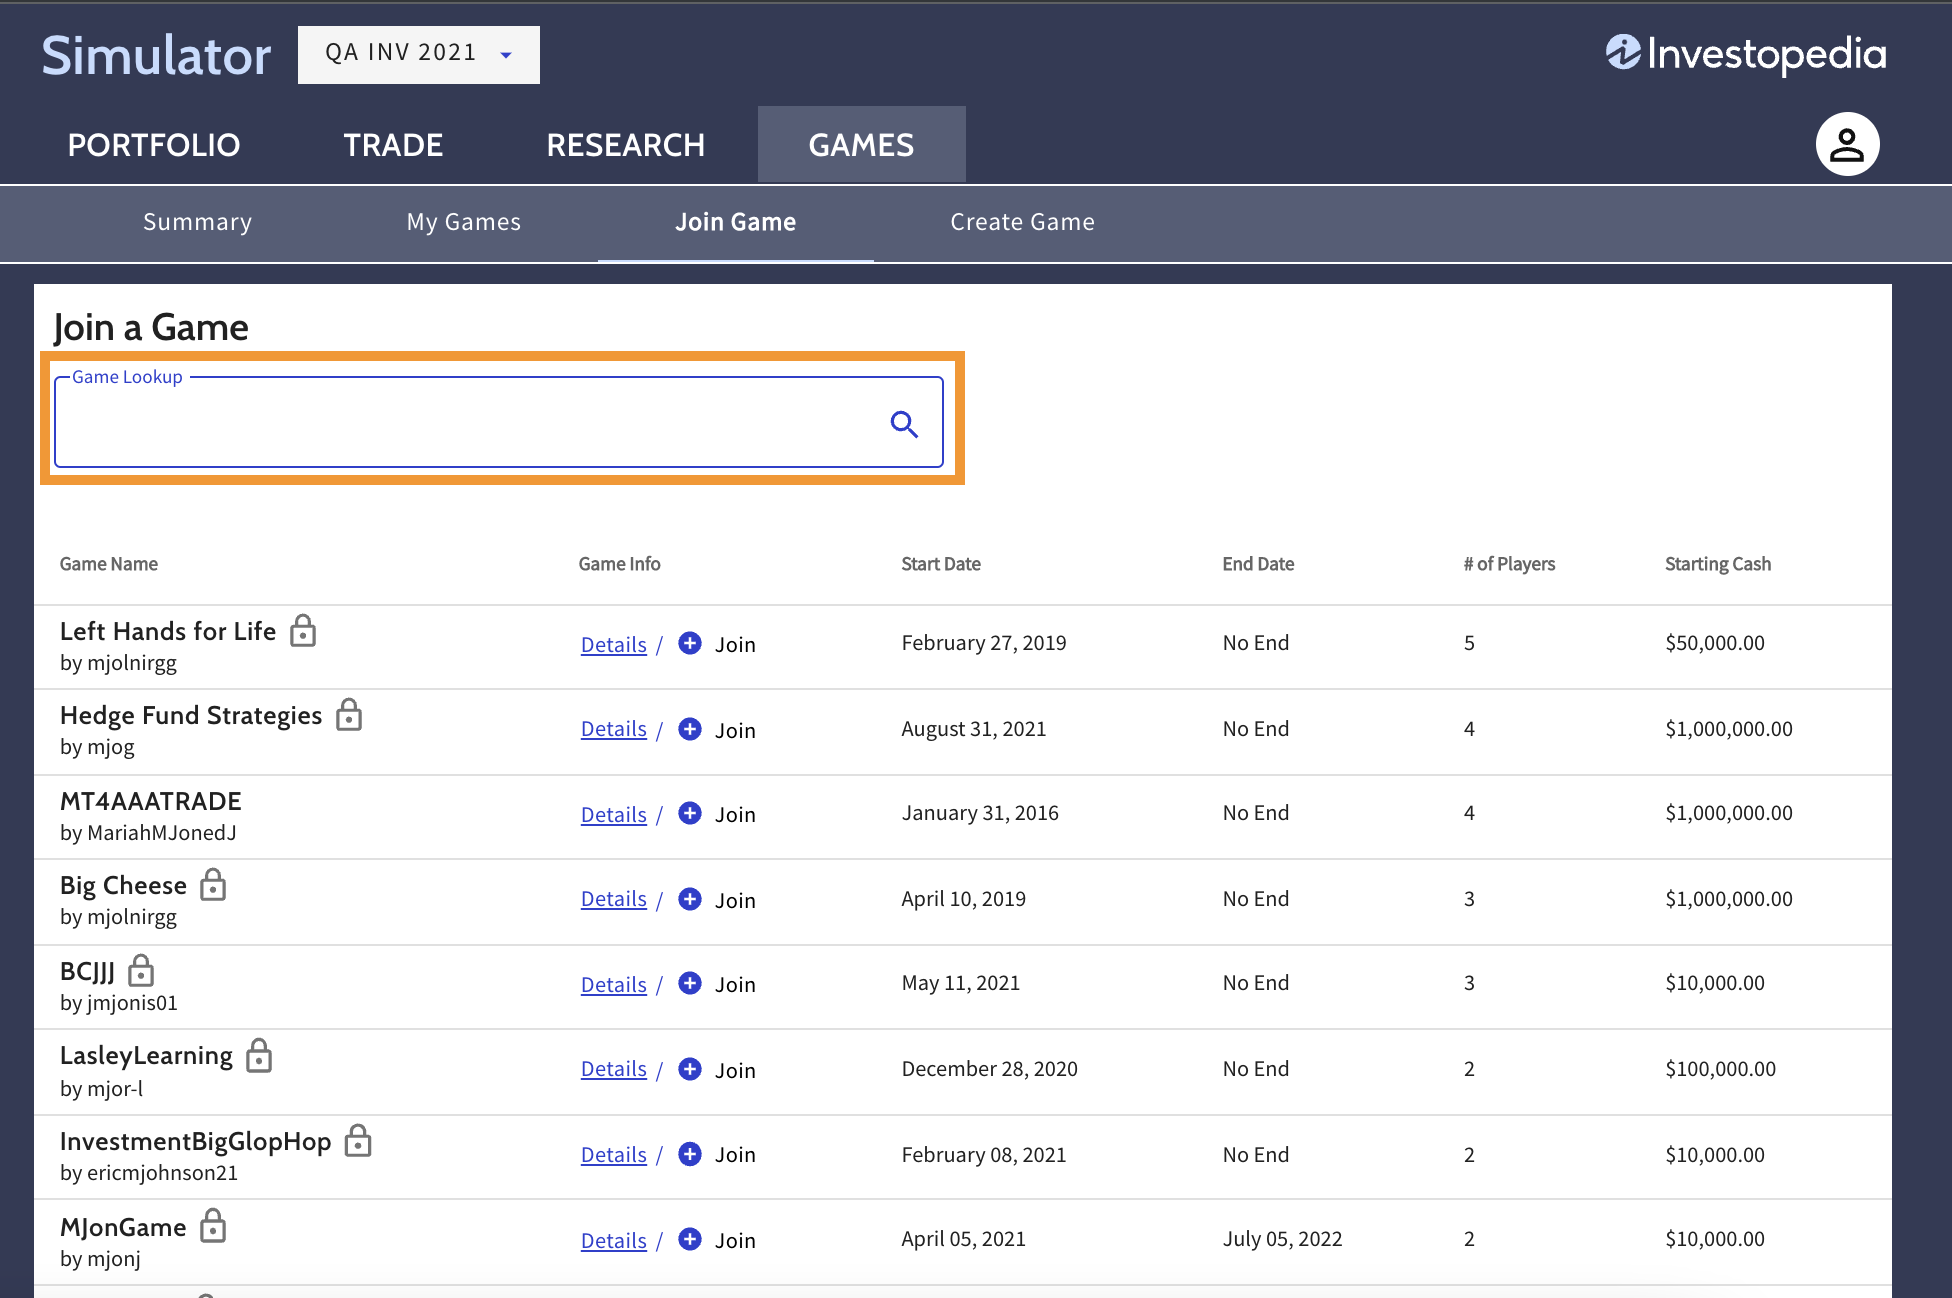The height and width of the screenshot is (1298, 1952).
Task: Click the lock icon next to LasleyLearning
Action: (259, 1055)
